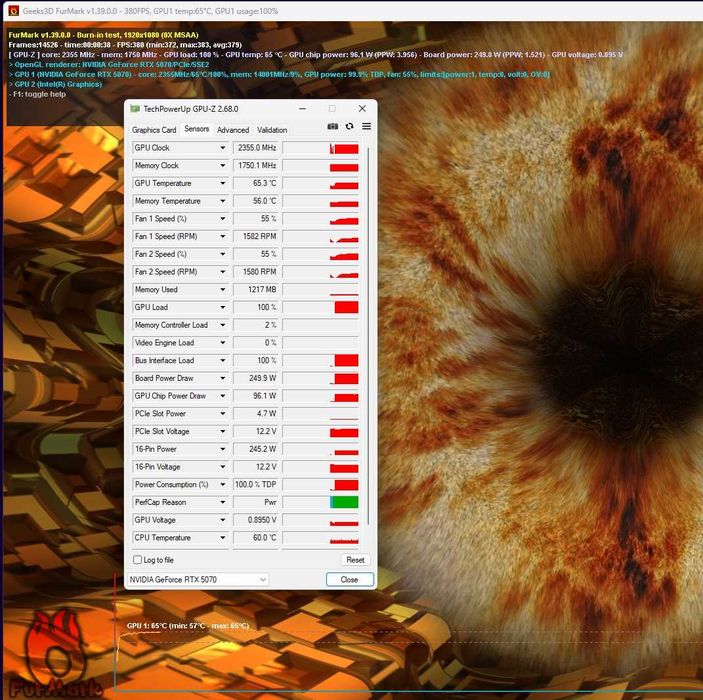
Task: Expand the Memory Clock sensor dropdown
Action: pyautogui.click(x=222, y=165)
